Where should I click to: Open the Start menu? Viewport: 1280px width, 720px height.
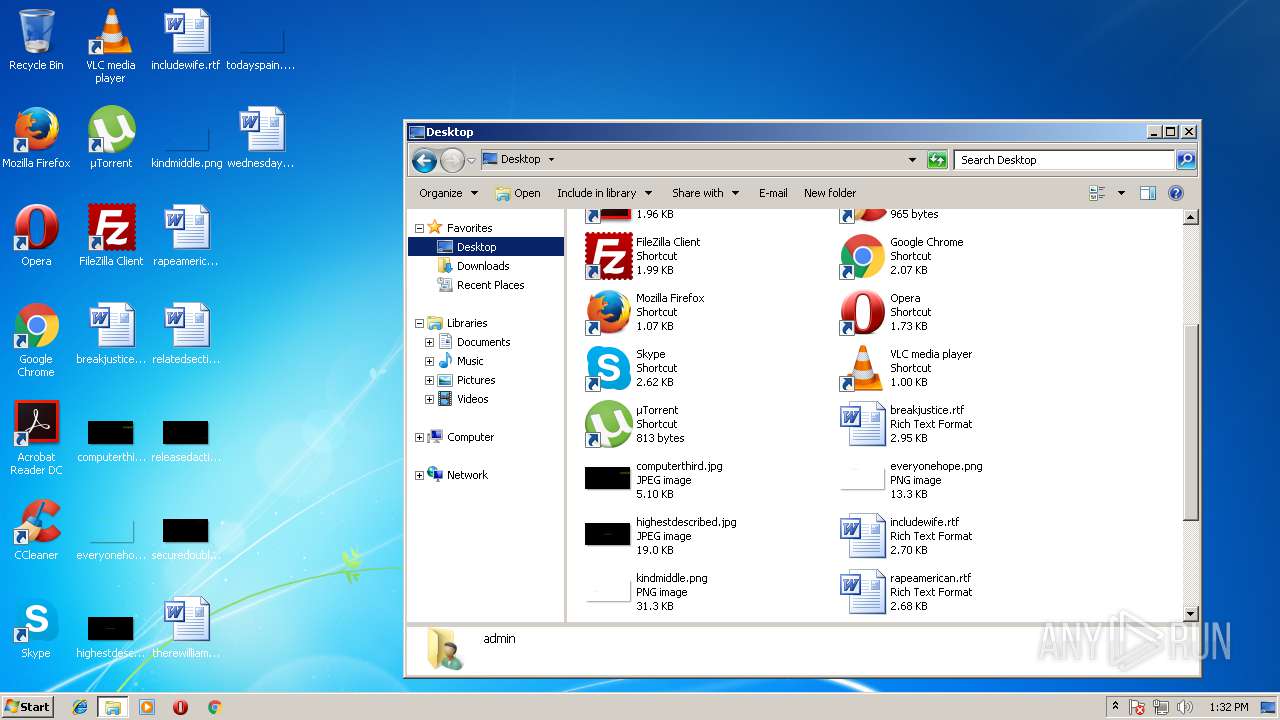point(27,706)
